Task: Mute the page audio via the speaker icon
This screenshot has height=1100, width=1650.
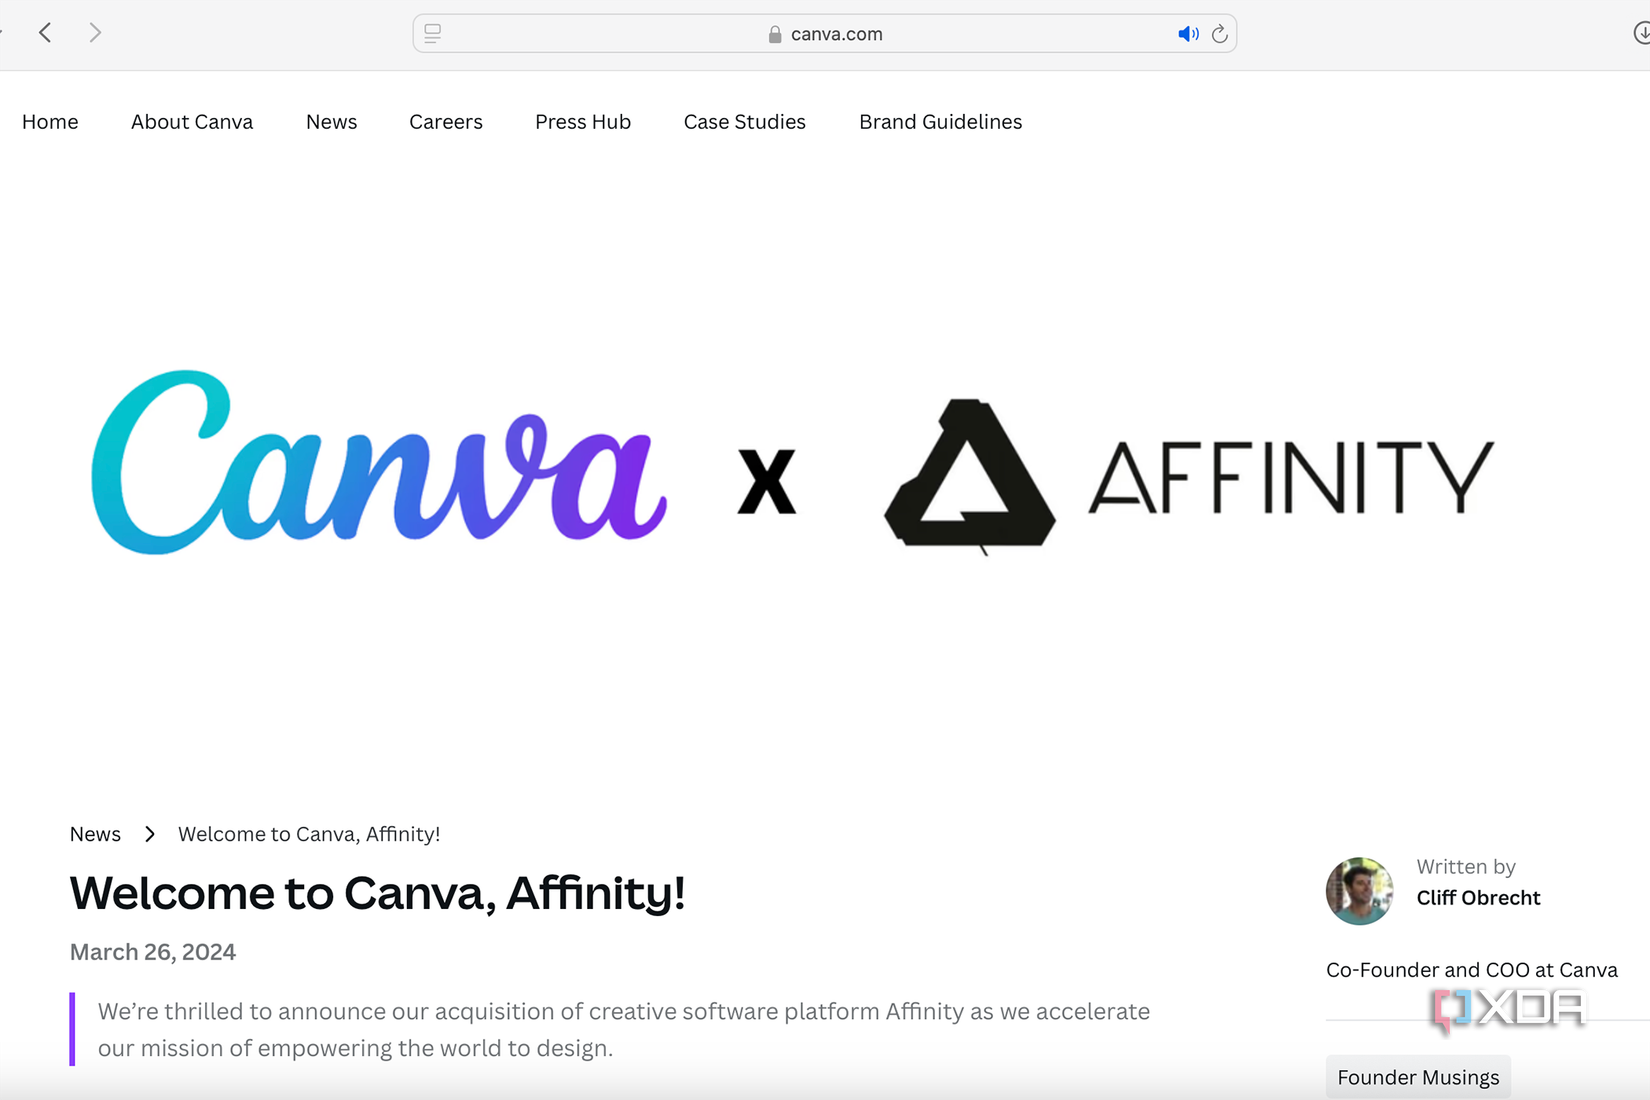Action: point(1188,33)
